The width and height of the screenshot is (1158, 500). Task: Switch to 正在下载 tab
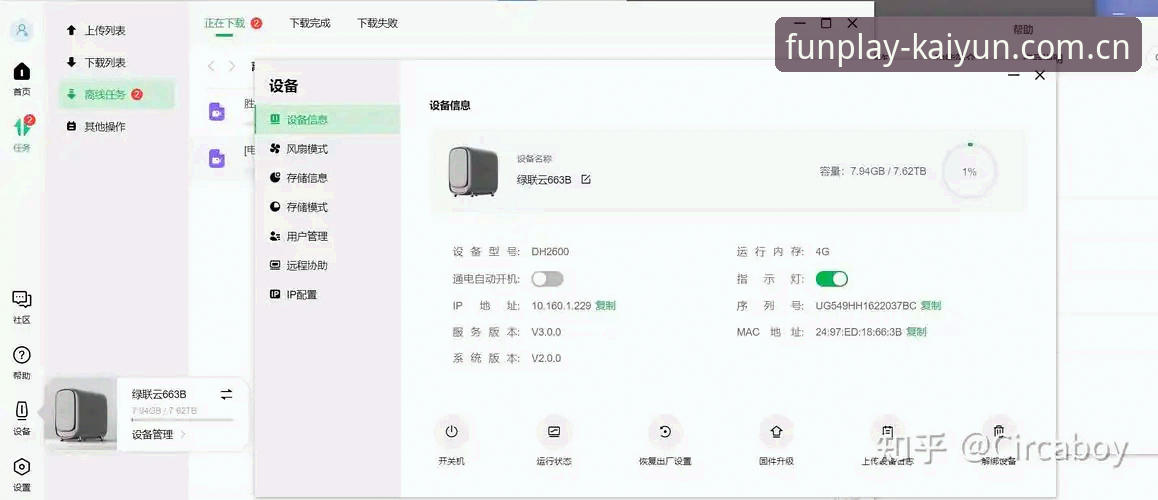(225, 23)
